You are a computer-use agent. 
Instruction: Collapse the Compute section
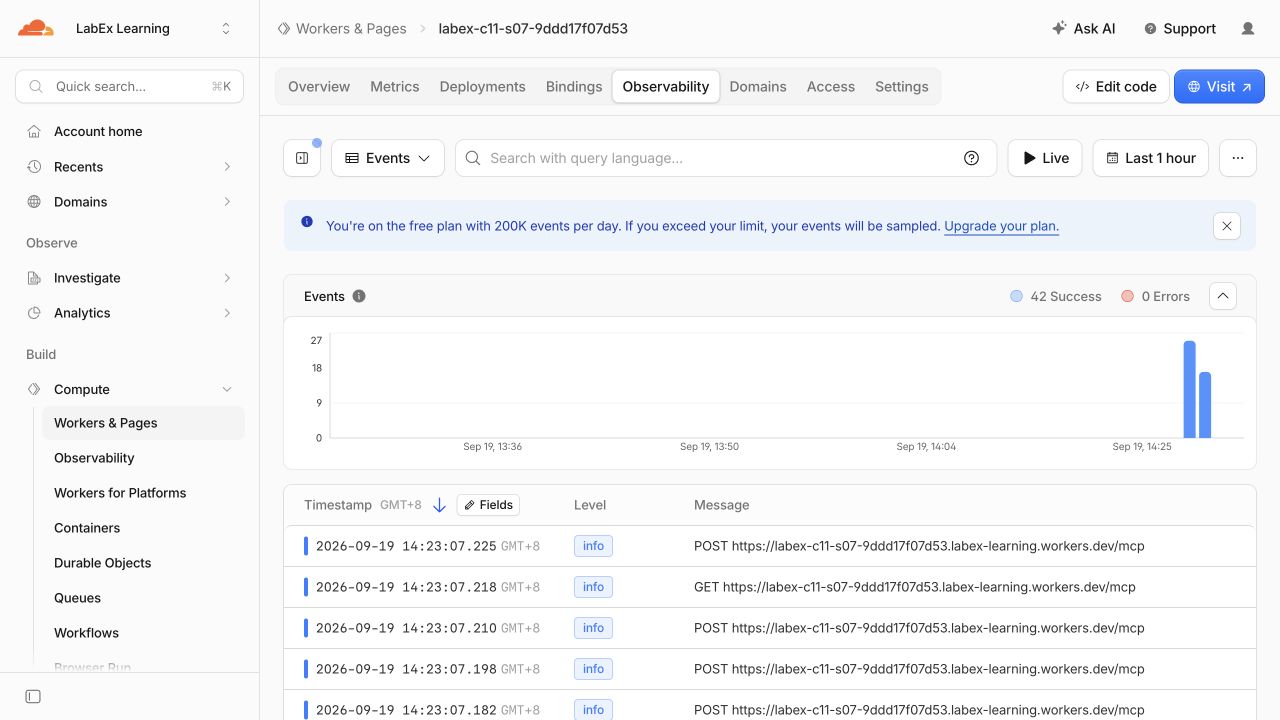click(x=227, y=389)
